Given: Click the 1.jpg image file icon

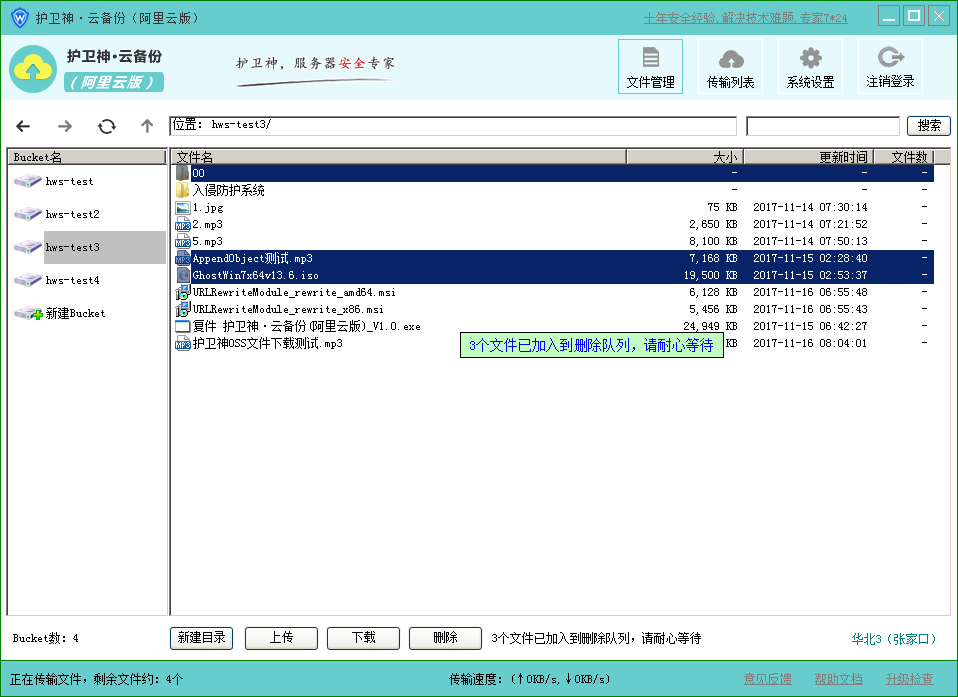Looking at the screenshot, I should [182, 208].
